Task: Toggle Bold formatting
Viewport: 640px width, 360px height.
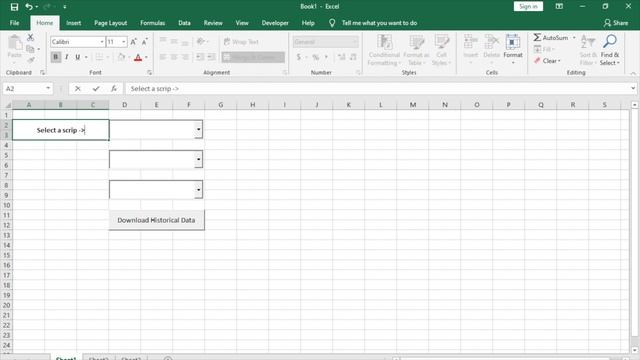Action: point(56,57)
